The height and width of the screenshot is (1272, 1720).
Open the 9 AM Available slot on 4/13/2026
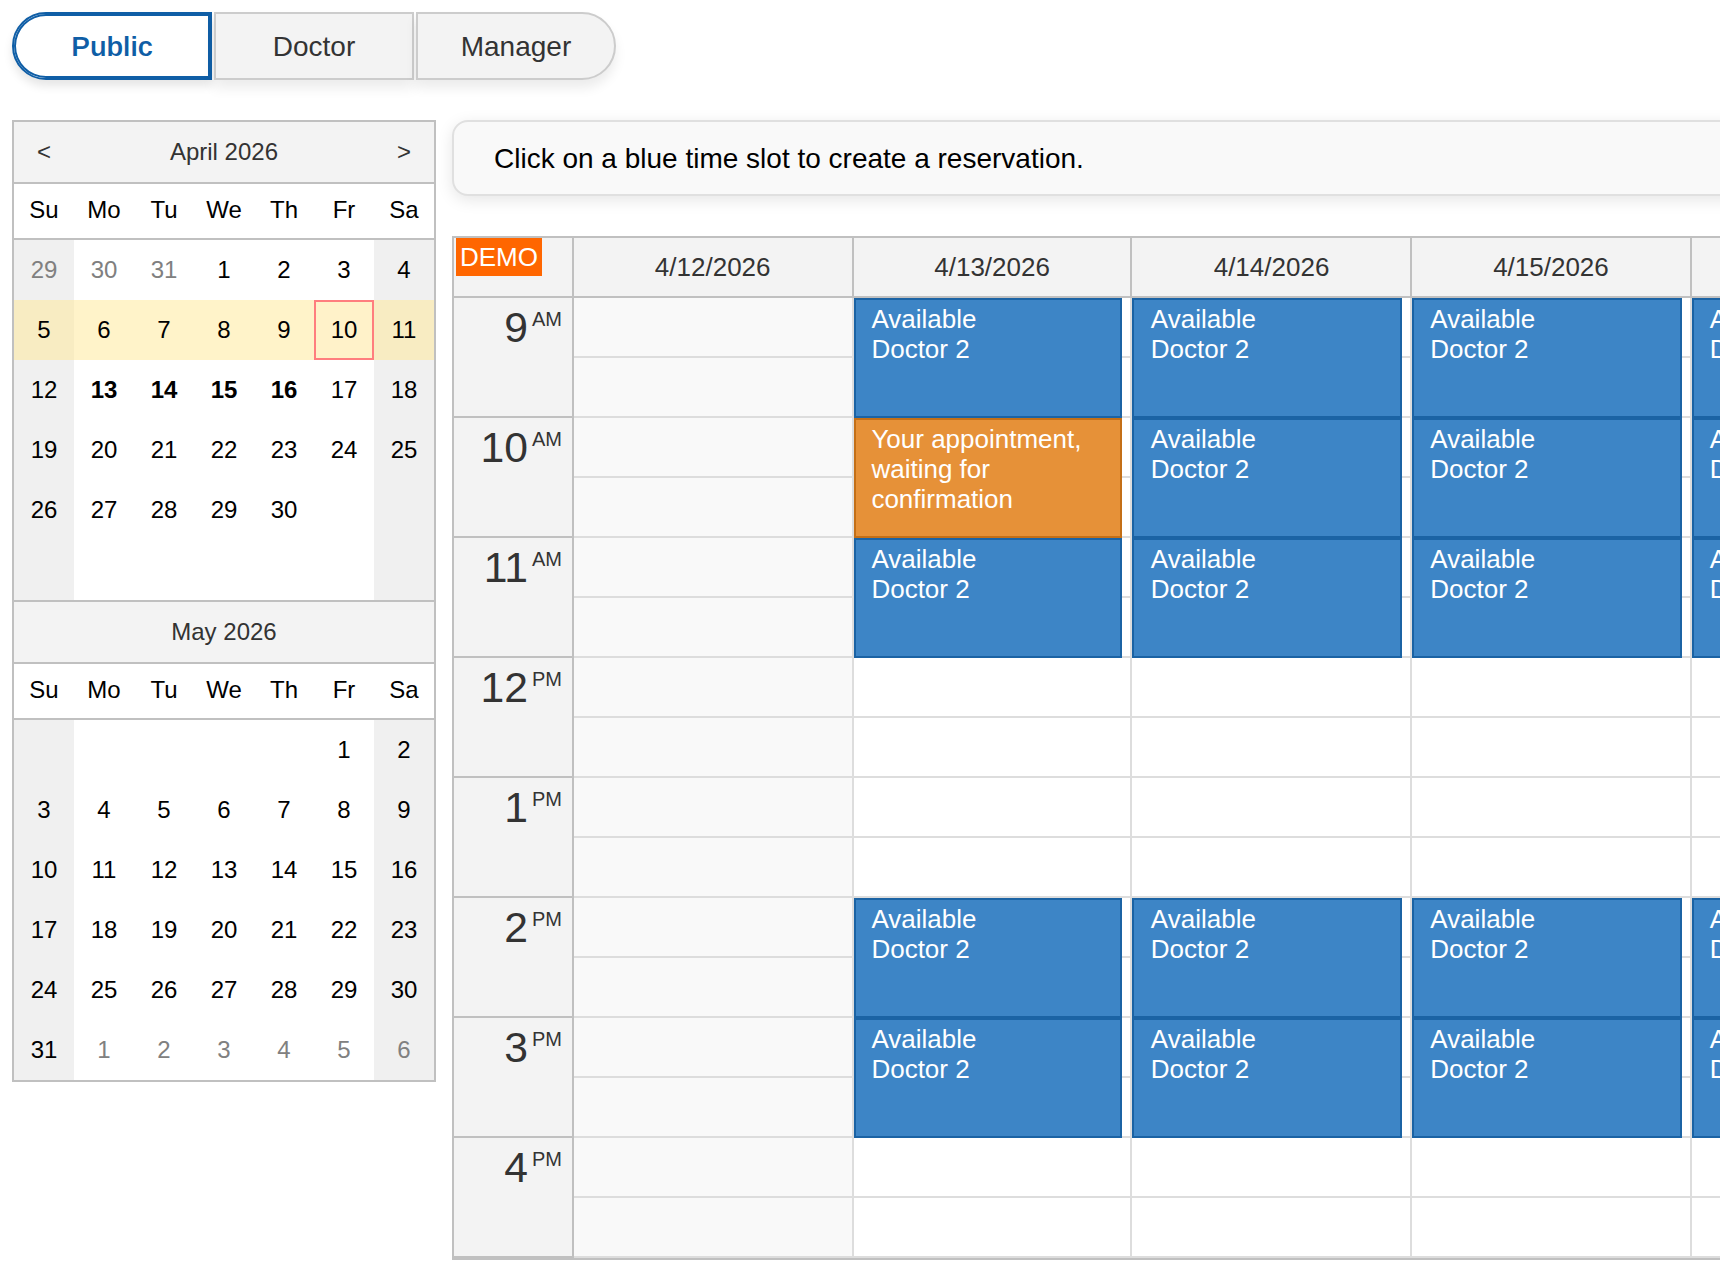987,356
